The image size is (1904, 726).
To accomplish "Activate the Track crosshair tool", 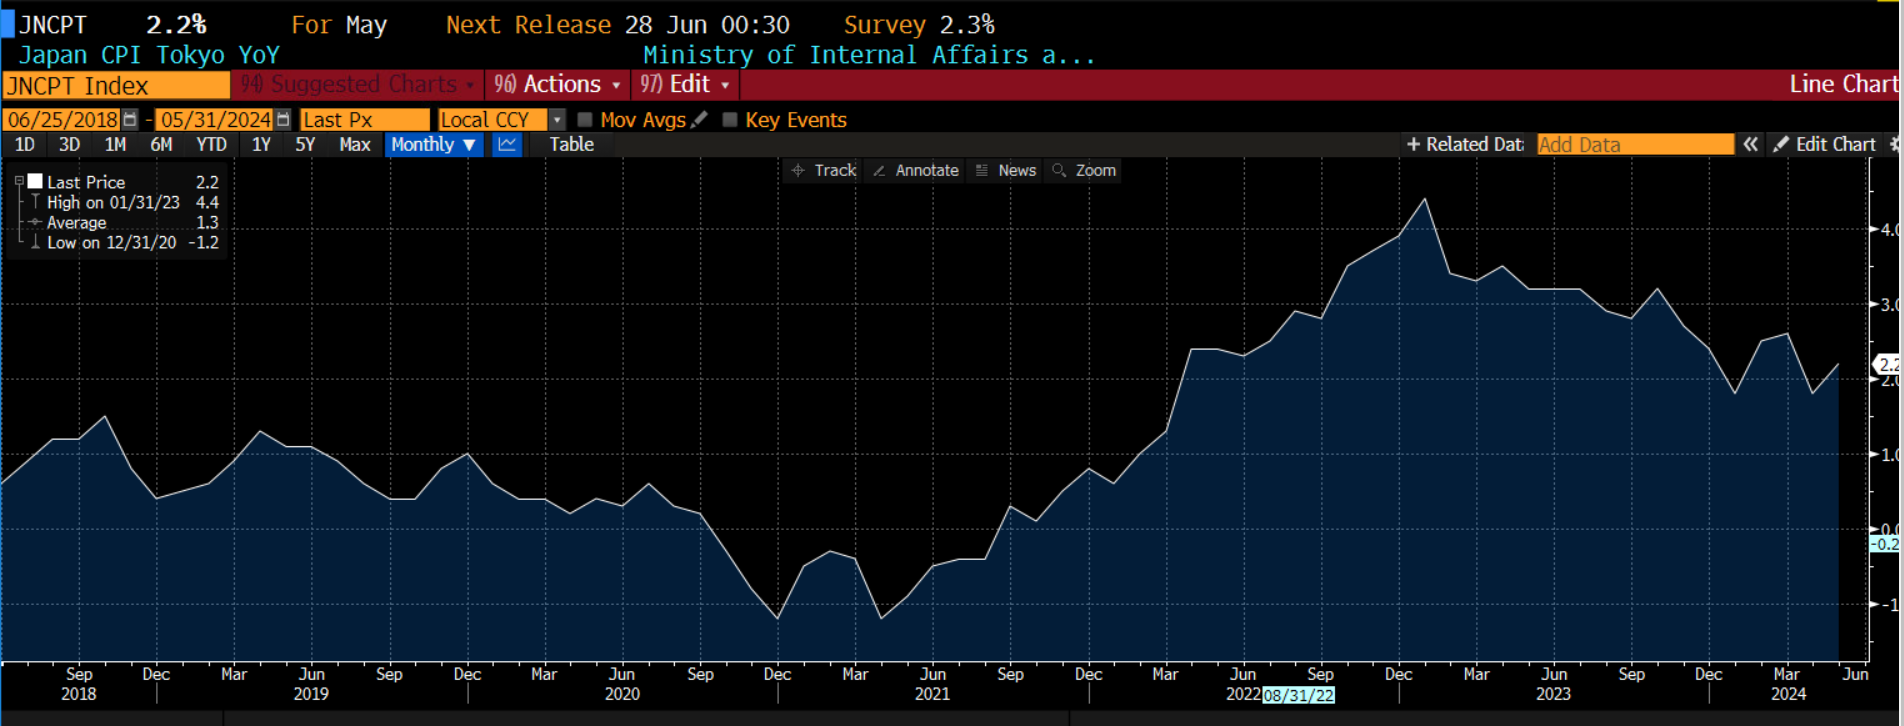I will coord(824,171).
